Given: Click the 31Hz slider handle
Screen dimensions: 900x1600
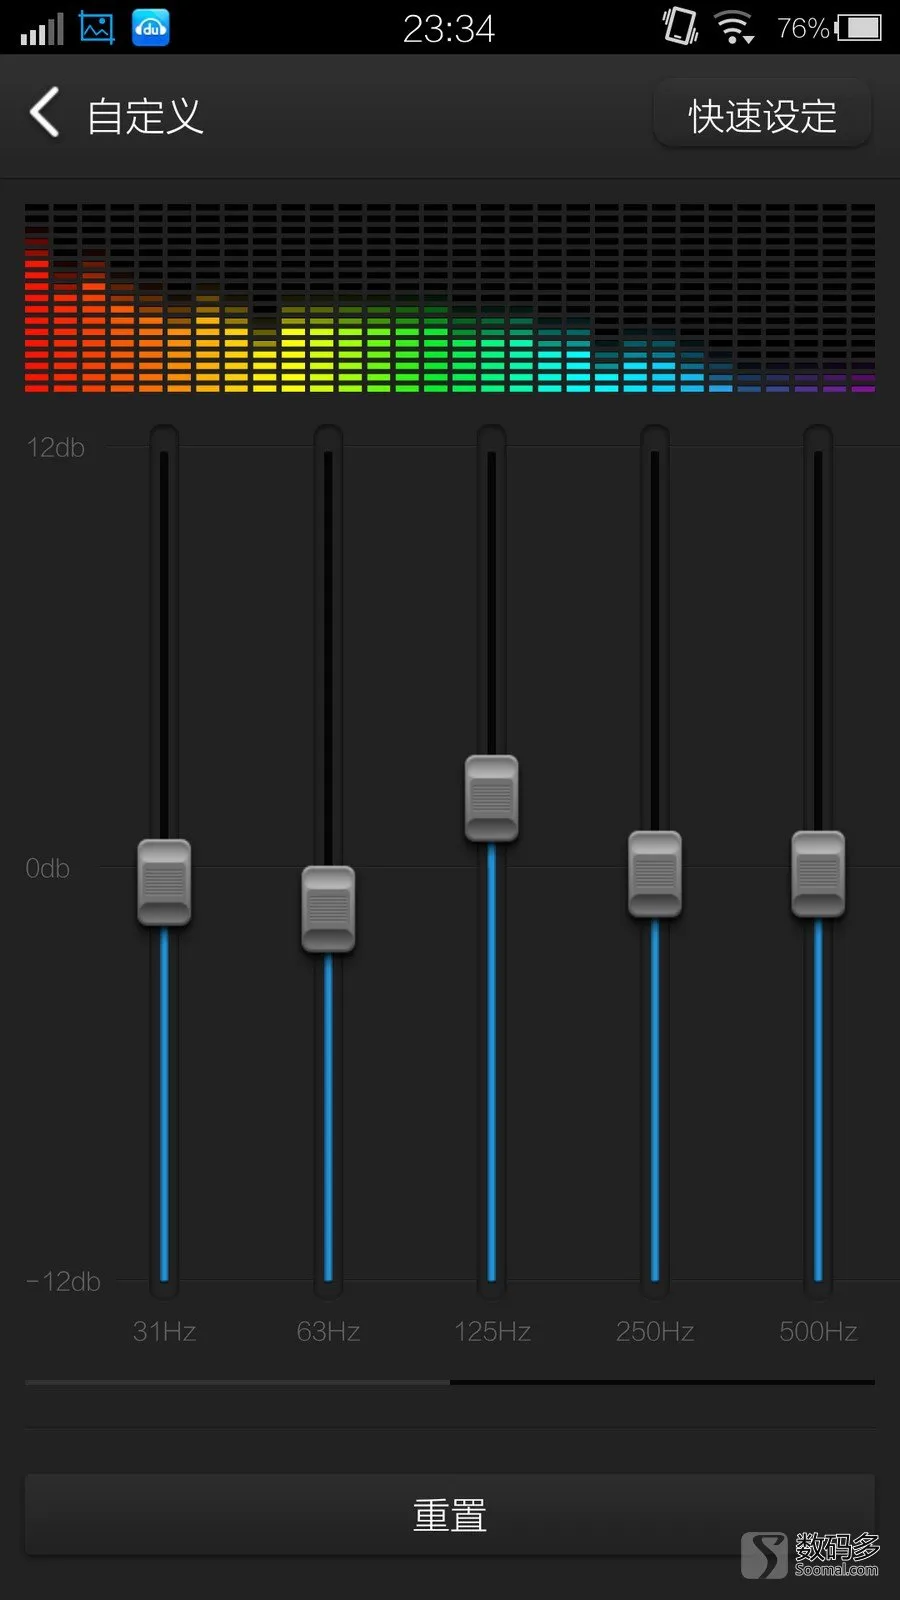Looking at the screenshot, I should point(164,882).
